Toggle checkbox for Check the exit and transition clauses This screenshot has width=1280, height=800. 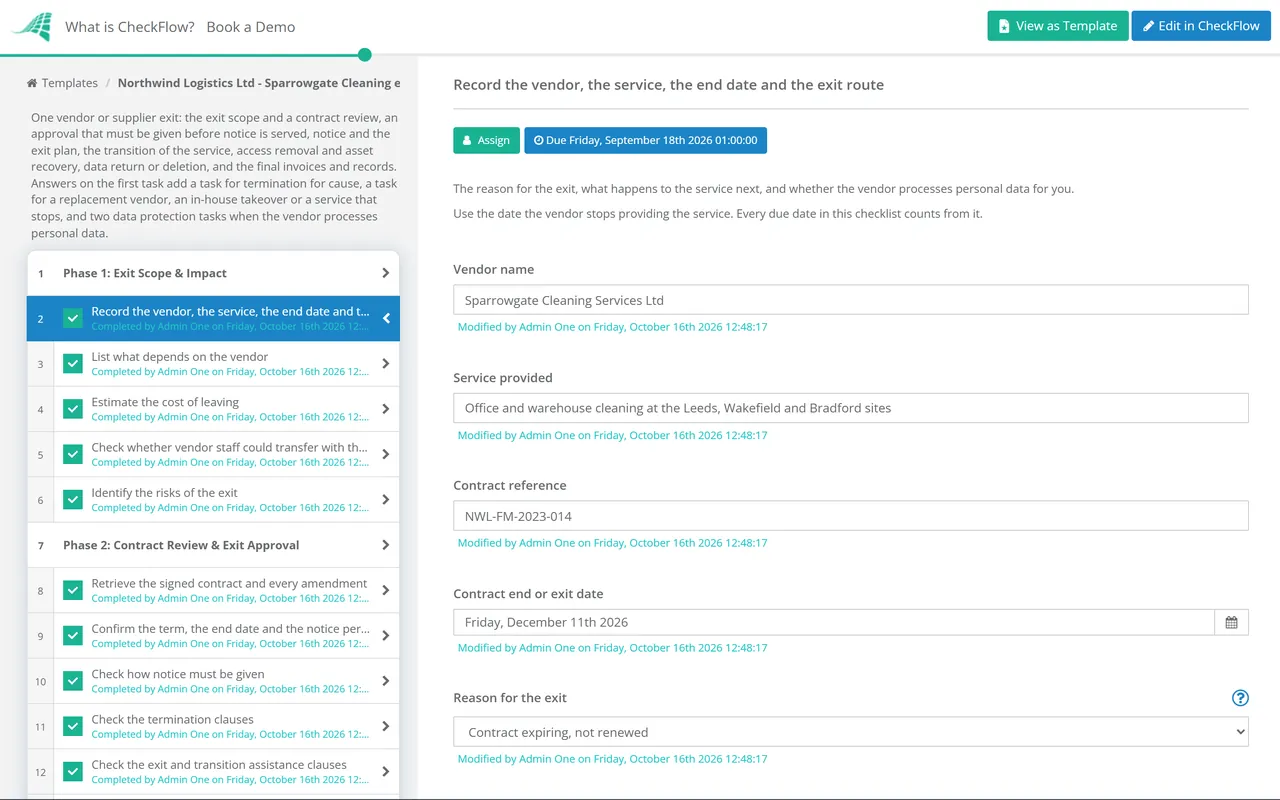point(73,772)
